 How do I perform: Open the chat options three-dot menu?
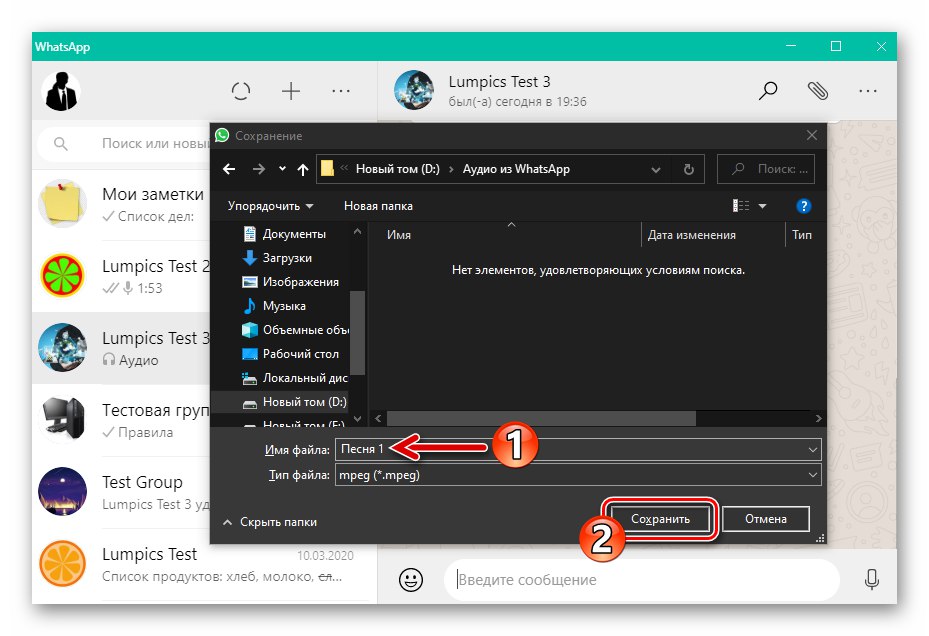point(868,90)
